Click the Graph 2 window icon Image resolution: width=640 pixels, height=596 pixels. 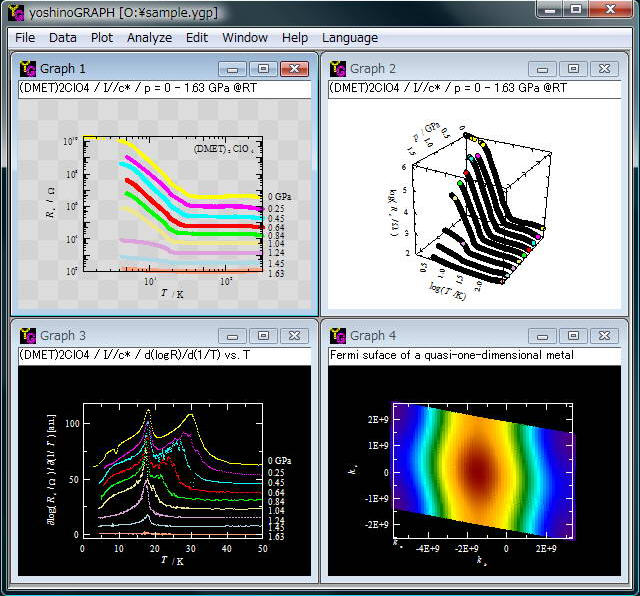337,69
